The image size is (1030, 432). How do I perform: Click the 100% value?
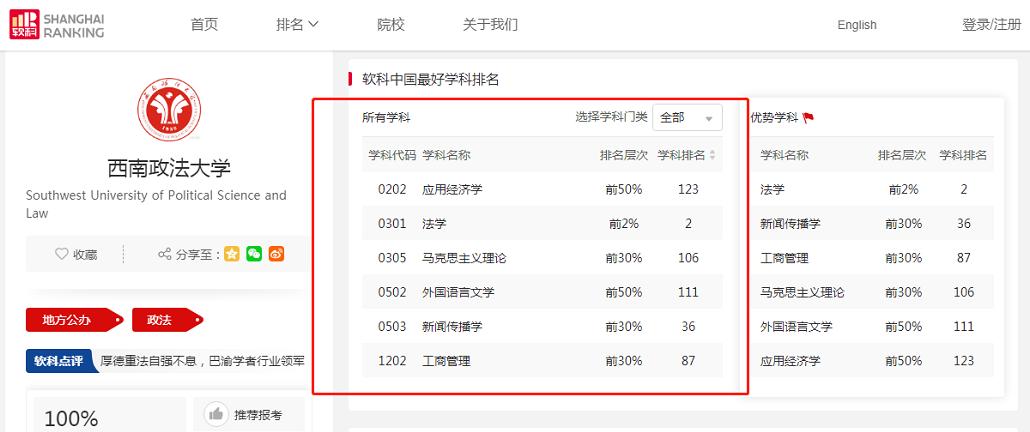click(71, 418)
